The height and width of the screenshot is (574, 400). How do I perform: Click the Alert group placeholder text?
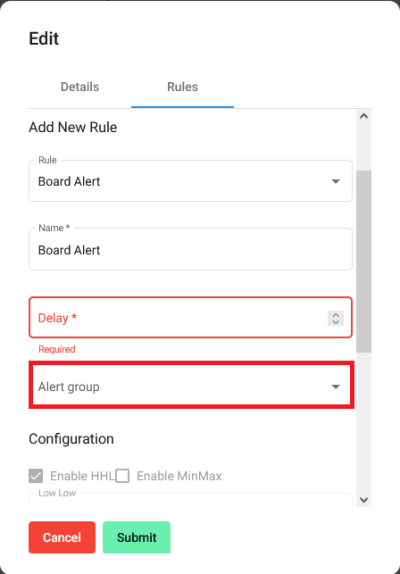(x=69, y=387)
